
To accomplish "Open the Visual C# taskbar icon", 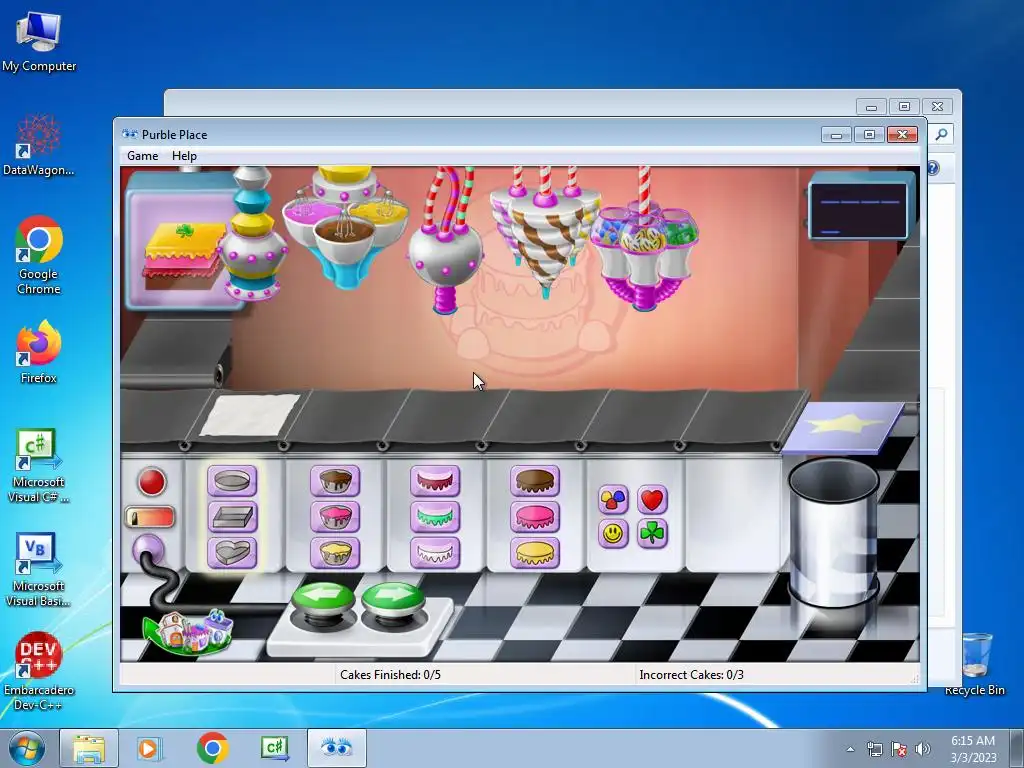I will point(275,748).
